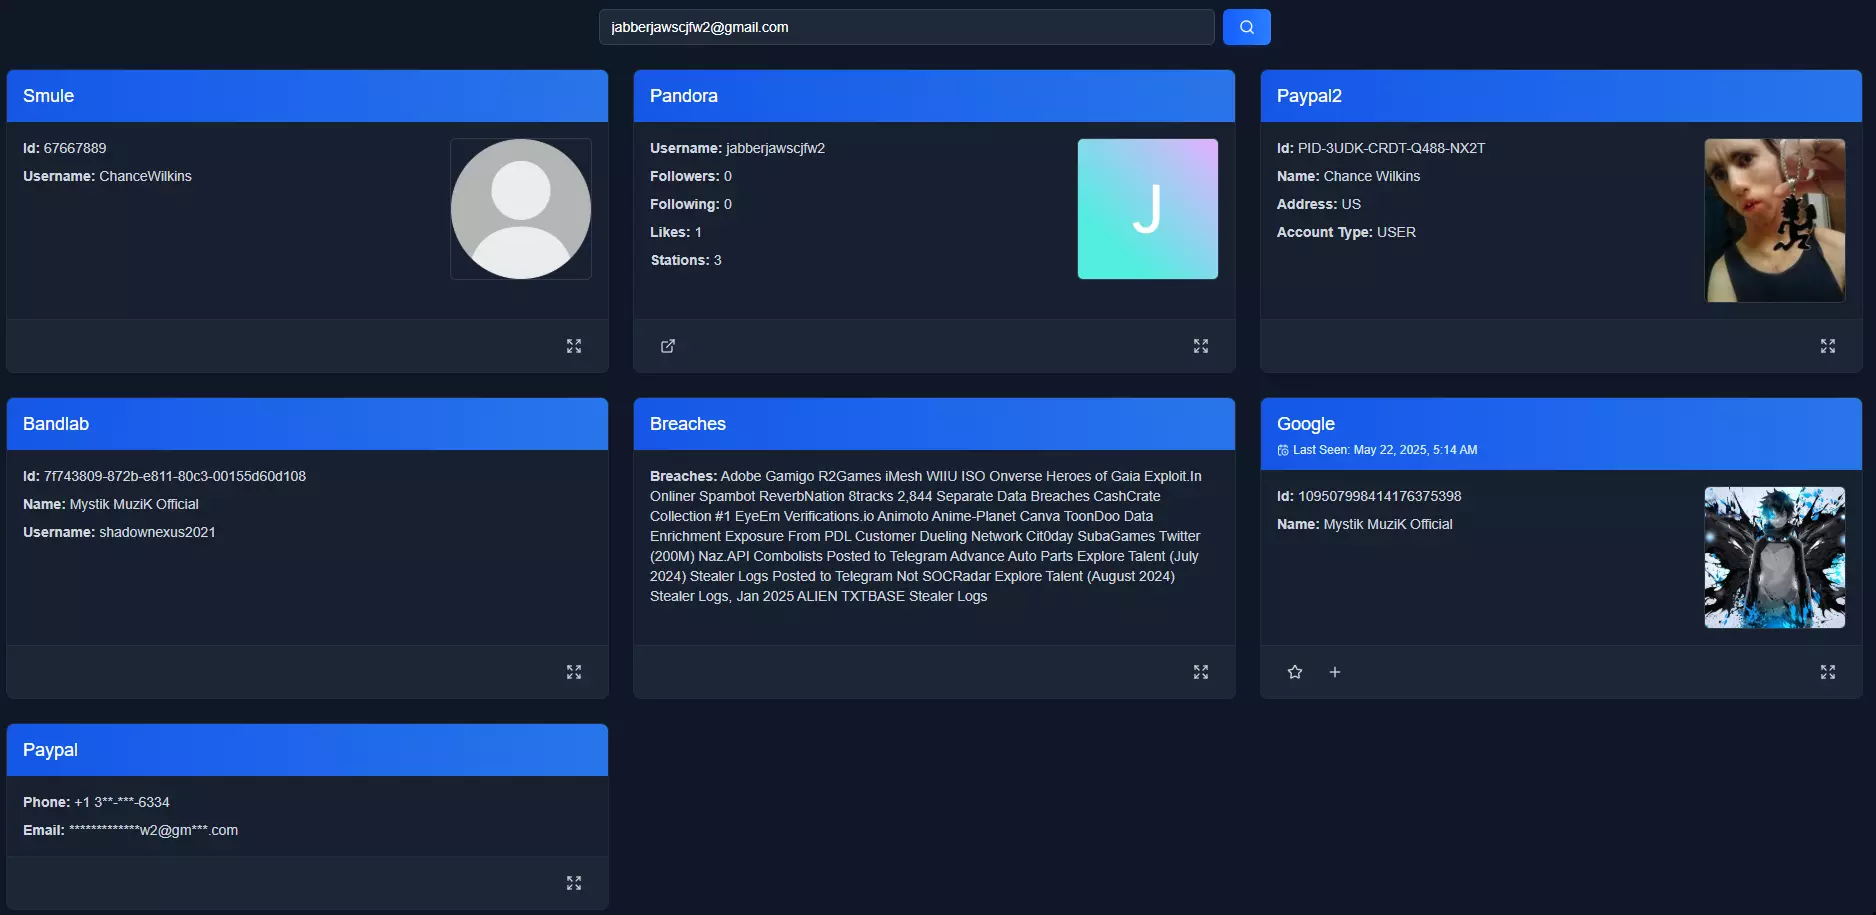Select Bandlab name Mystik MuziK Official
Screen dimensions: 1876x915
(134, 504)
